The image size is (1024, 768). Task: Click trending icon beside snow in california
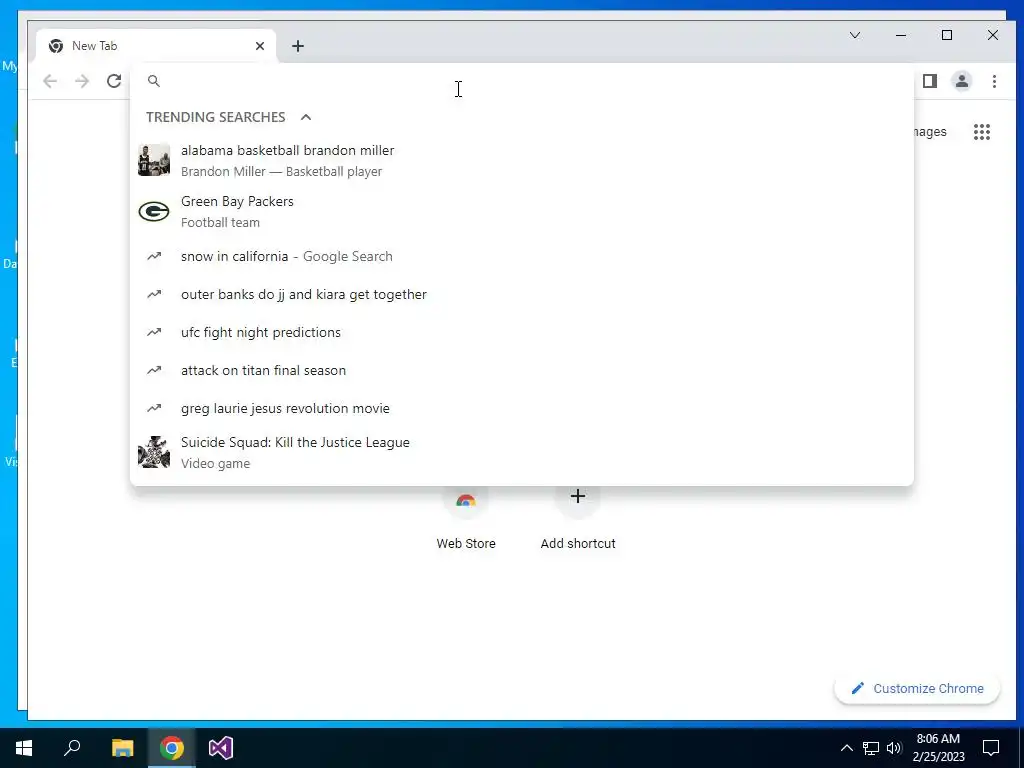(x=154, y=256)
